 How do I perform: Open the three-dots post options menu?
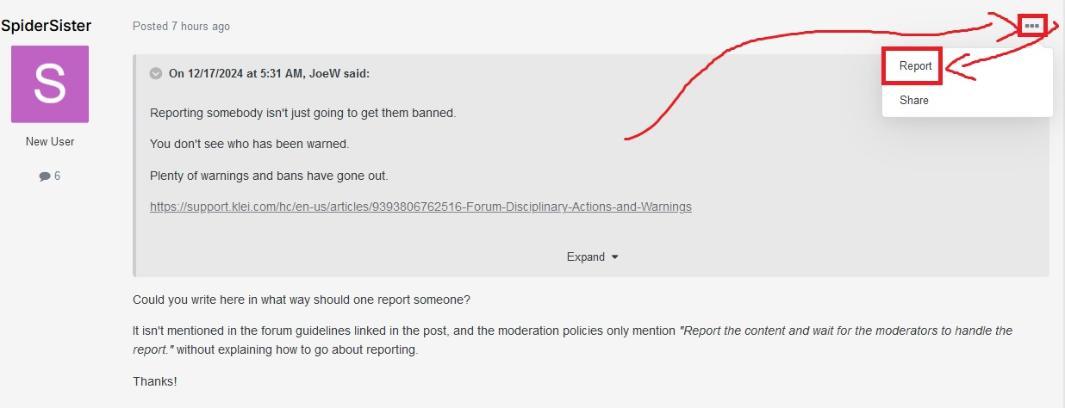[1033, 26]
